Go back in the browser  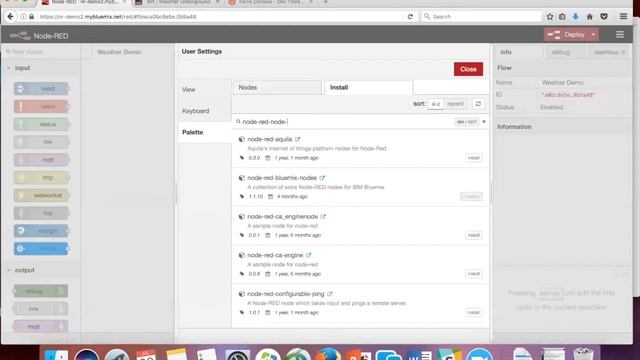point(10,17)
